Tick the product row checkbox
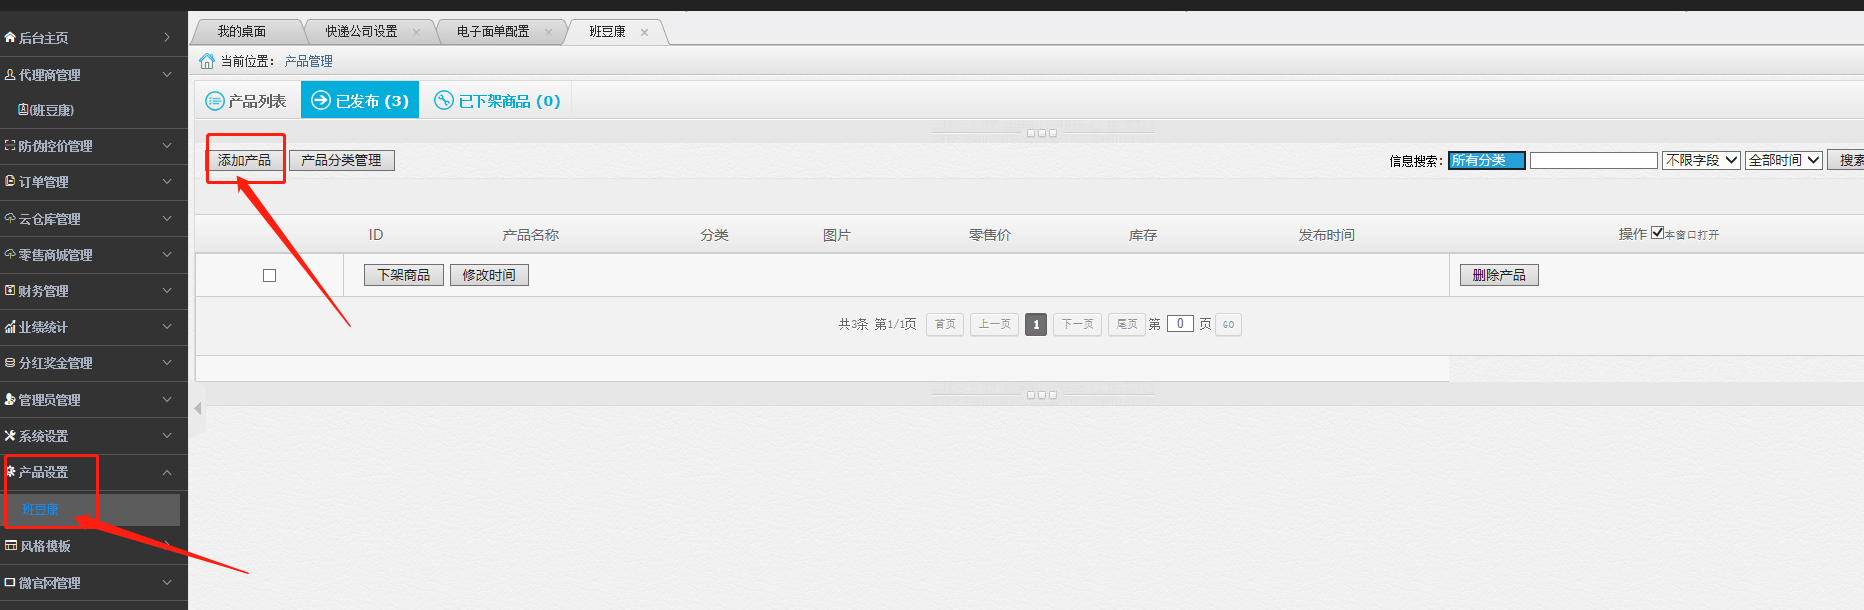The width and height of the screenshot is (1864, 610). [269, 275]
